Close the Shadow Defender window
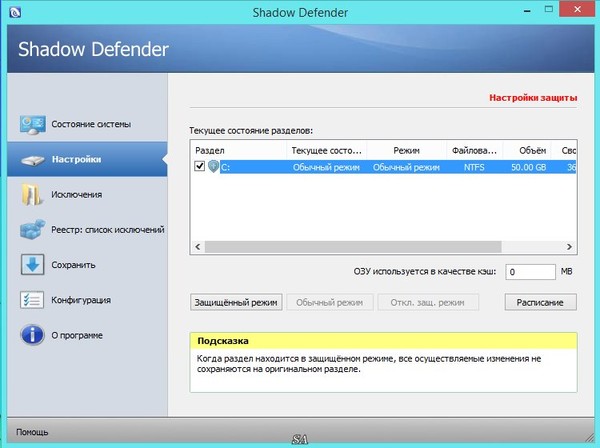The height and width of the screenshot is (448, 600). click(577, 9)
